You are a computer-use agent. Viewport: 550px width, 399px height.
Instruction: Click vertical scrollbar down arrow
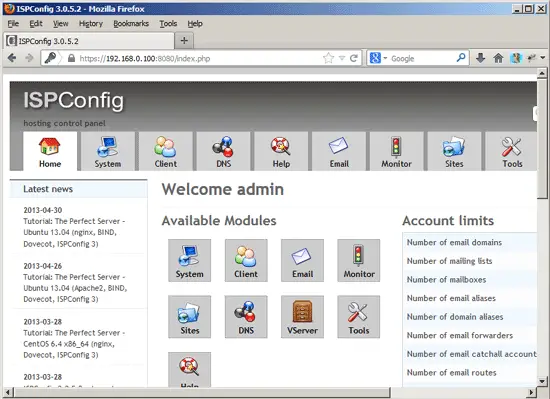point(542,381)
